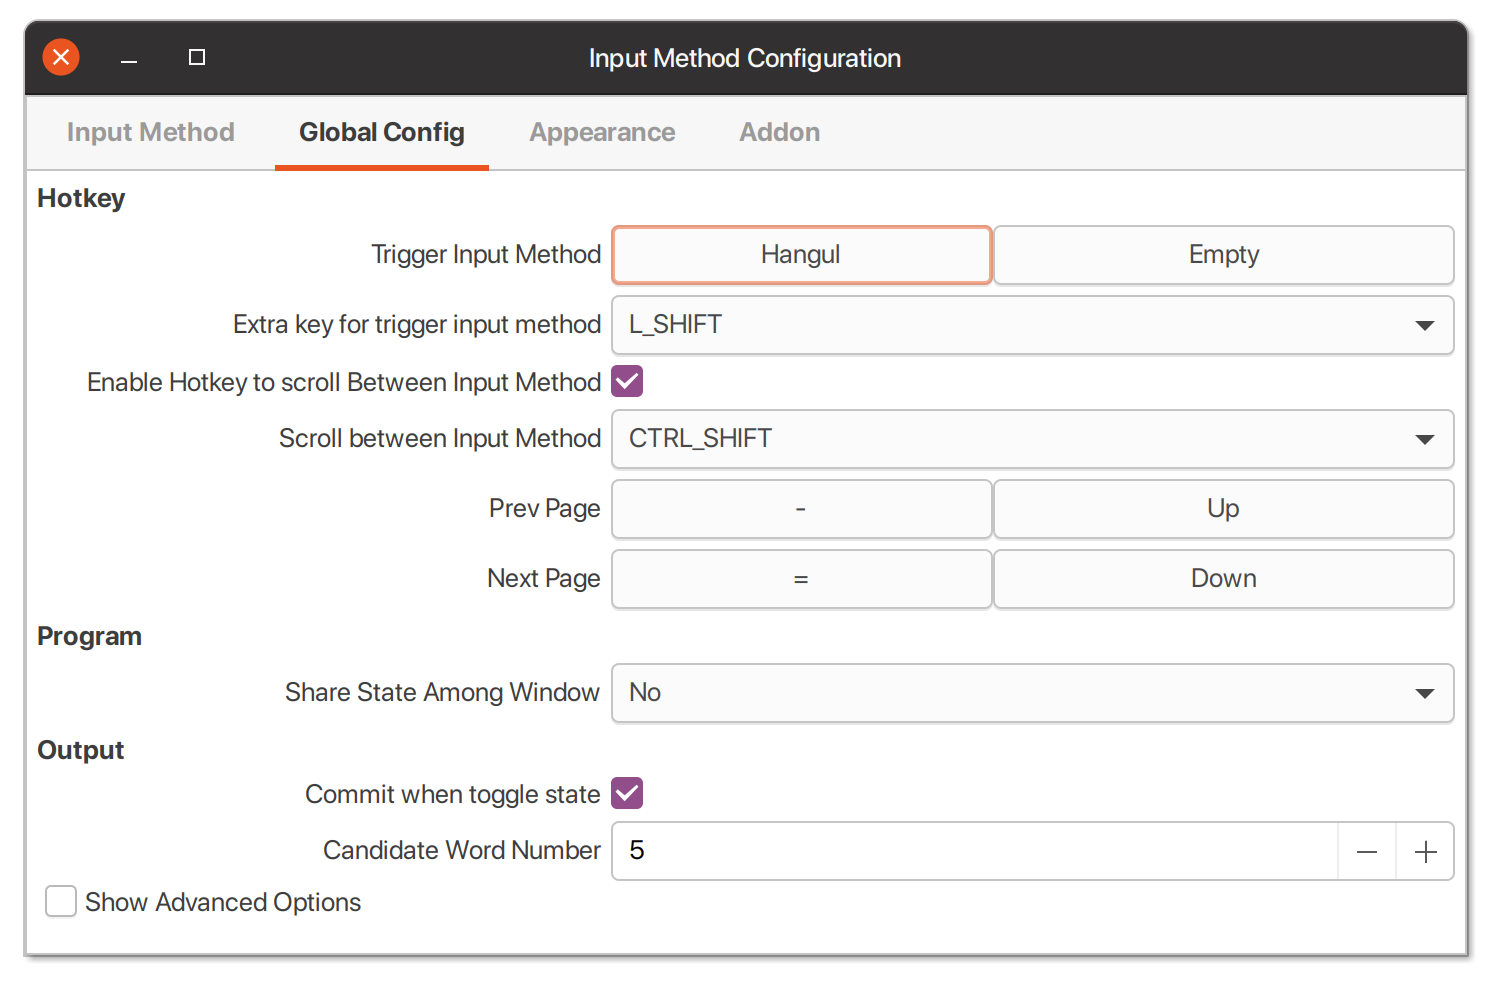
Task: Switch to the Input Method tab
Action: 151,132
